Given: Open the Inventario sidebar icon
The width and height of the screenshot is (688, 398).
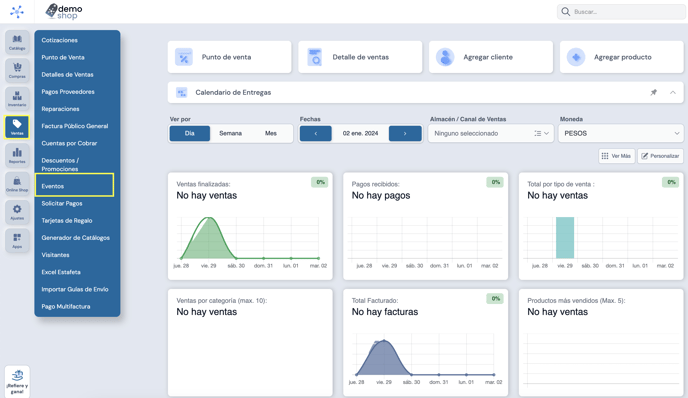Looking at the screenshot, I should [x=17, y=99].
